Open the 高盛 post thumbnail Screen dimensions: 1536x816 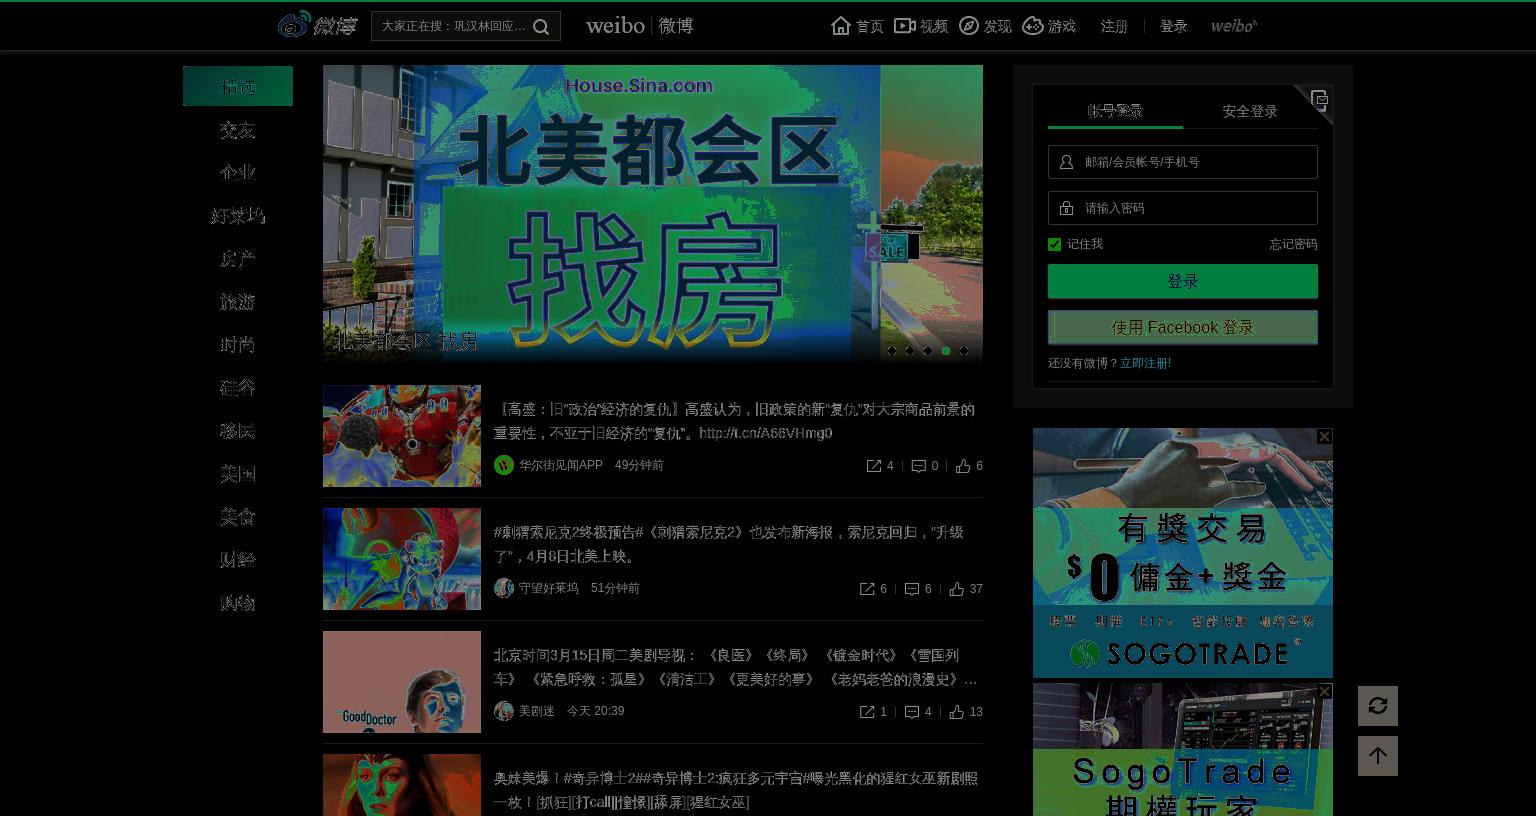click(x=402, y=436)
